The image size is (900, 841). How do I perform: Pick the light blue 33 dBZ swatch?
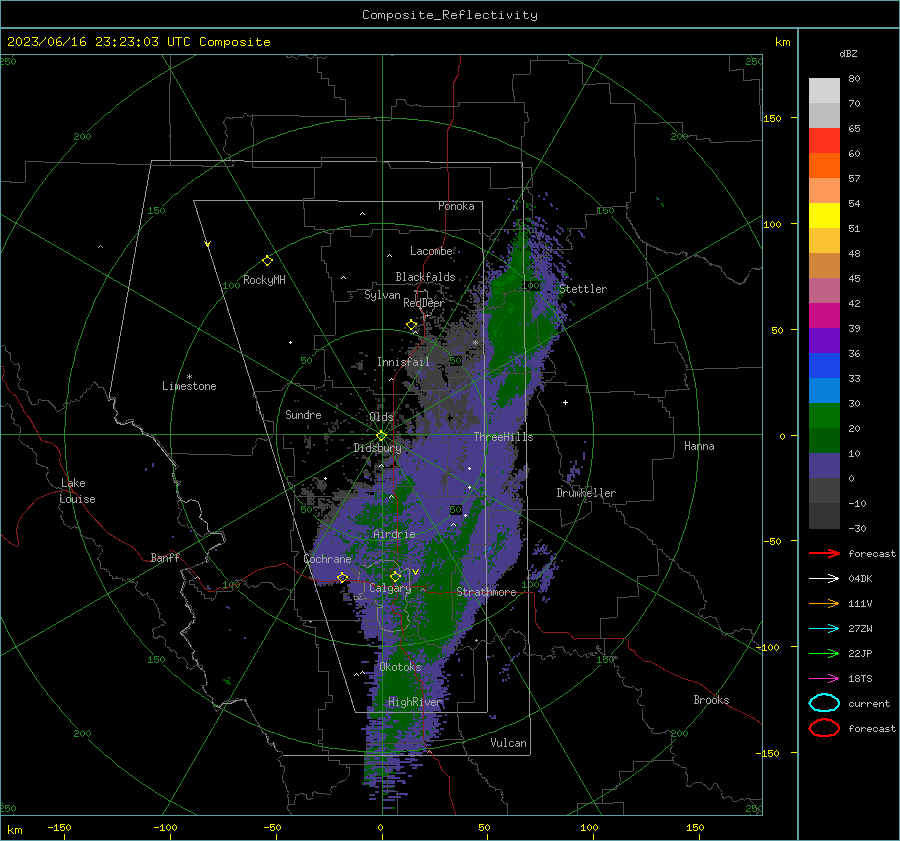824,390
